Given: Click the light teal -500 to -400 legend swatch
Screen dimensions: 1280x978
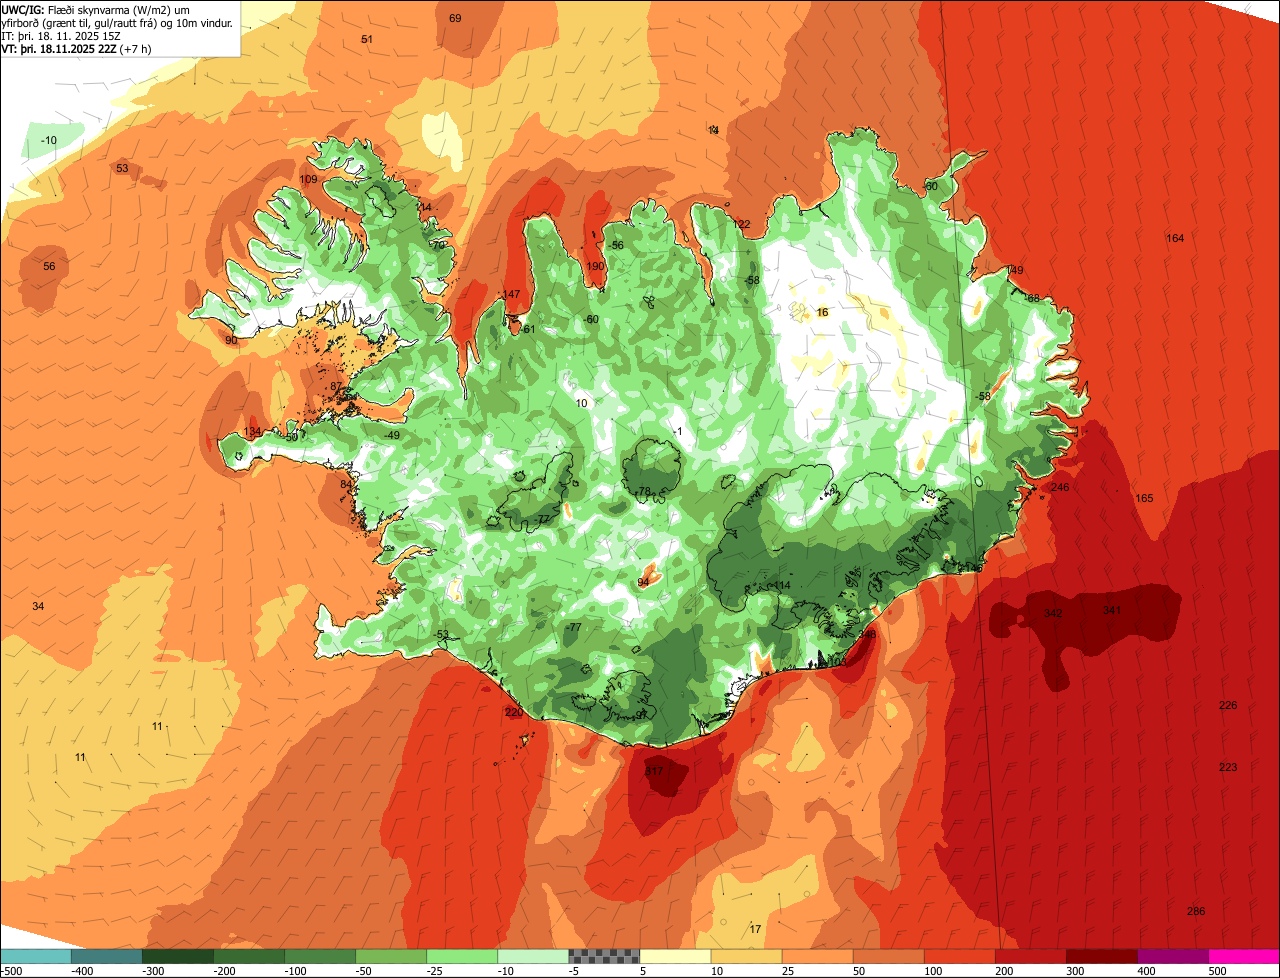Looking at the screenshot, I should [x=35, y=956].
